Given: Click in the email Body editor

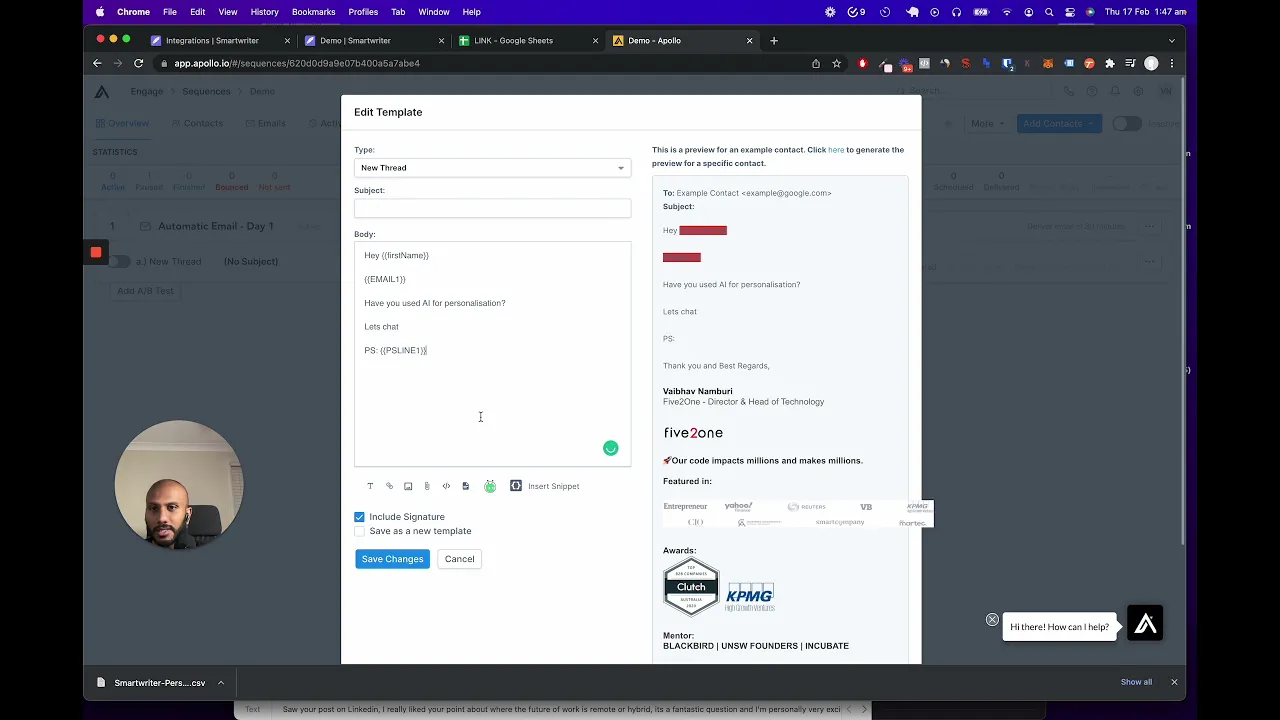Looking at the screenshot, I should click(492, 354).
